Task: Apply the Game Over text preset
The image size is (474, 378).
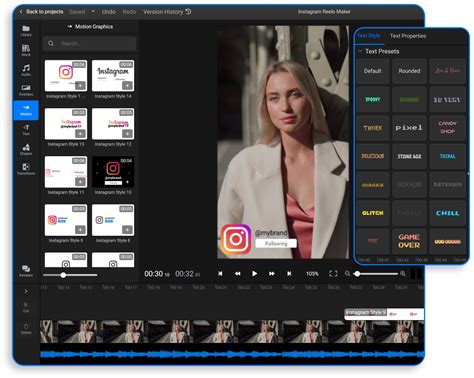Action: tap(409, 241)
